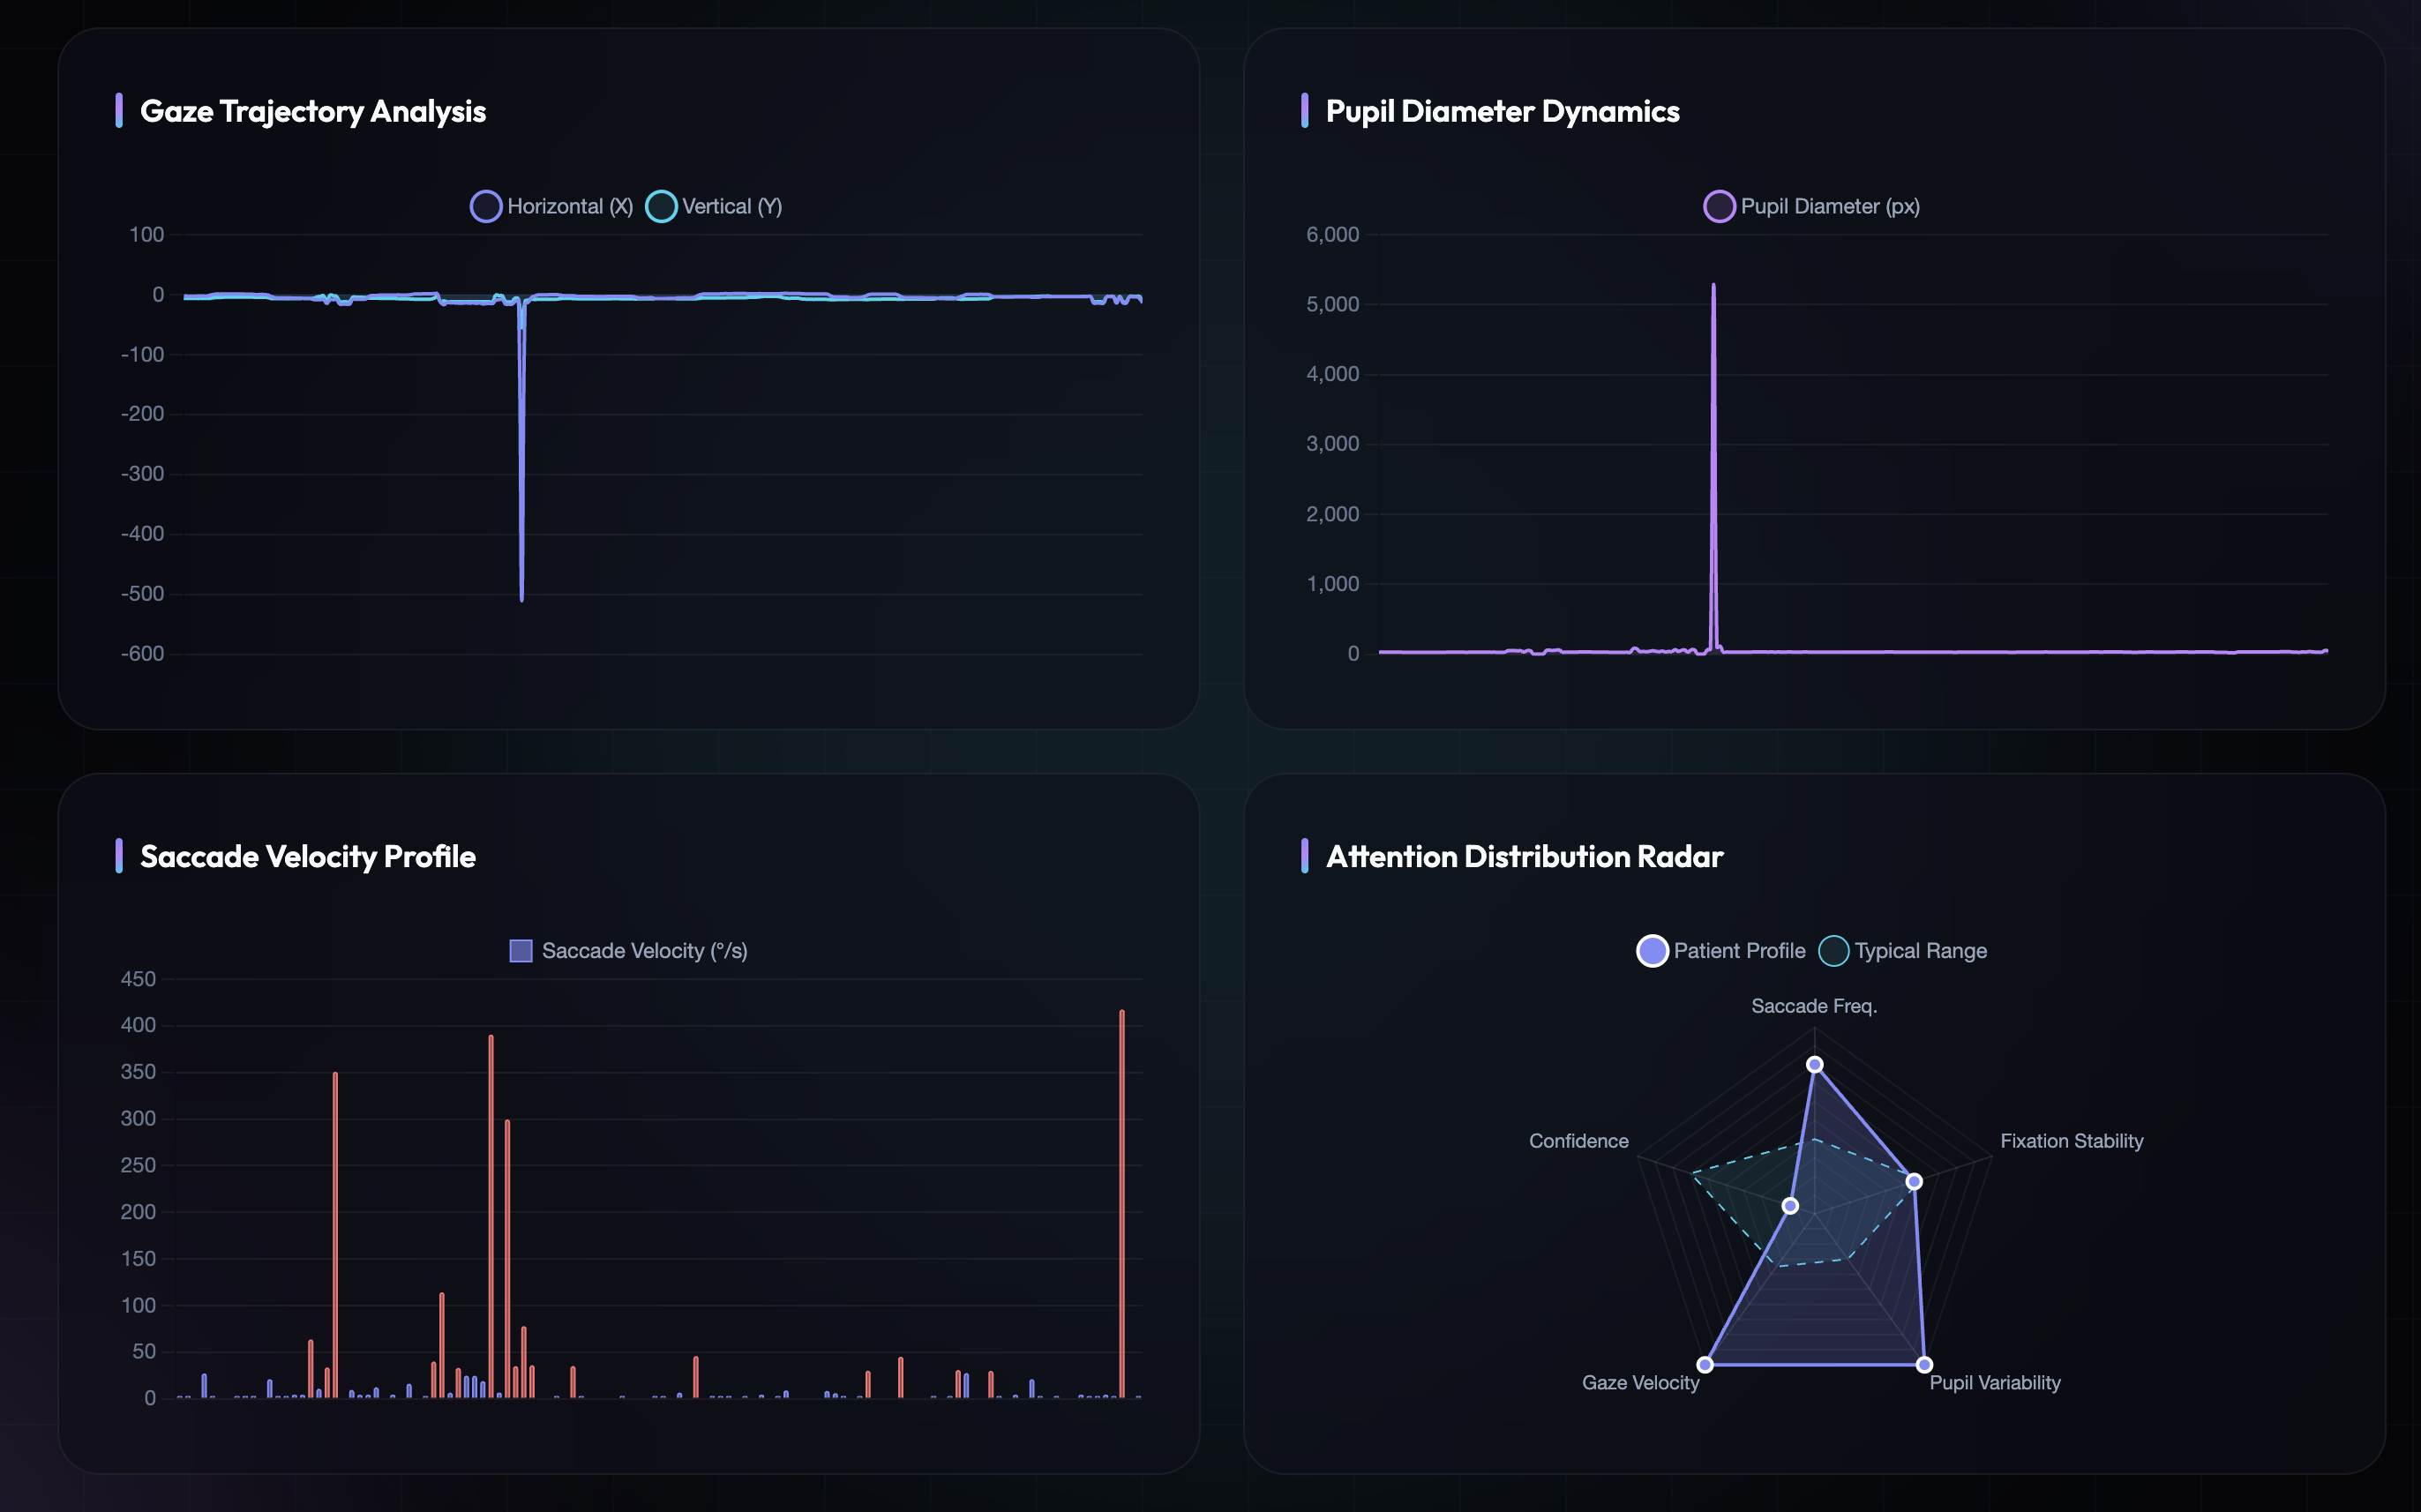The width and height of the screenshot is (2421, 1512).
Task: Click the Typical Range legend label text
Action: [1920, 951]
